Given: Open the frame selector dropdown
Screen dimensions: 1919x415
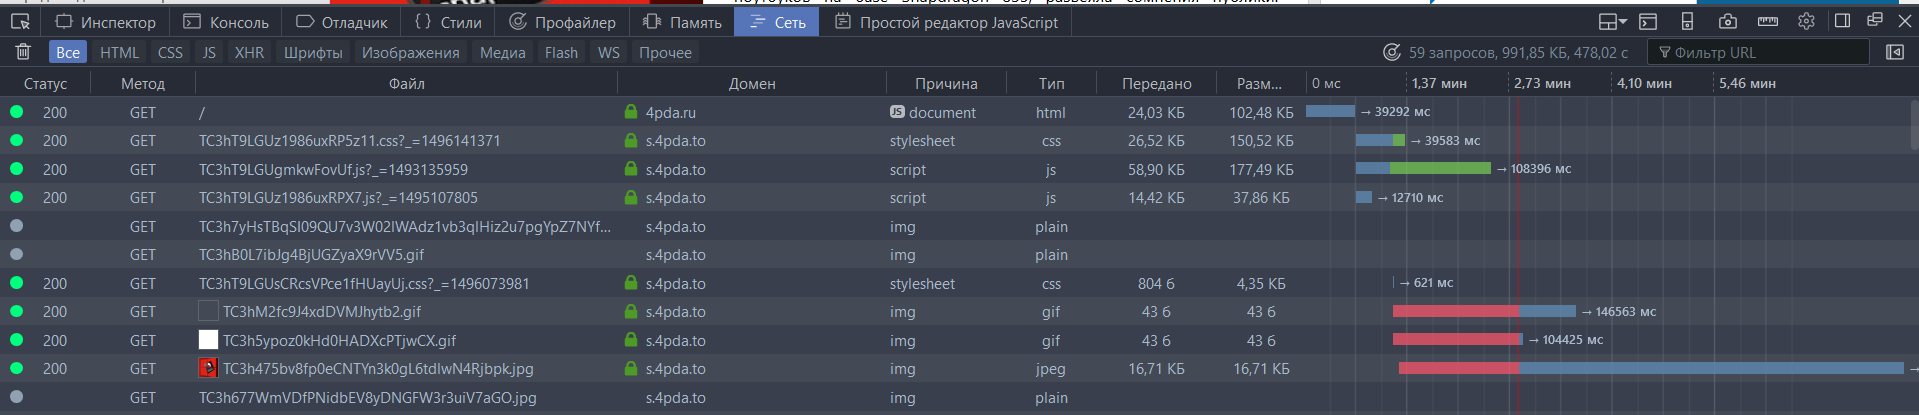Looking at the screenshot, I should point(1612,21).
